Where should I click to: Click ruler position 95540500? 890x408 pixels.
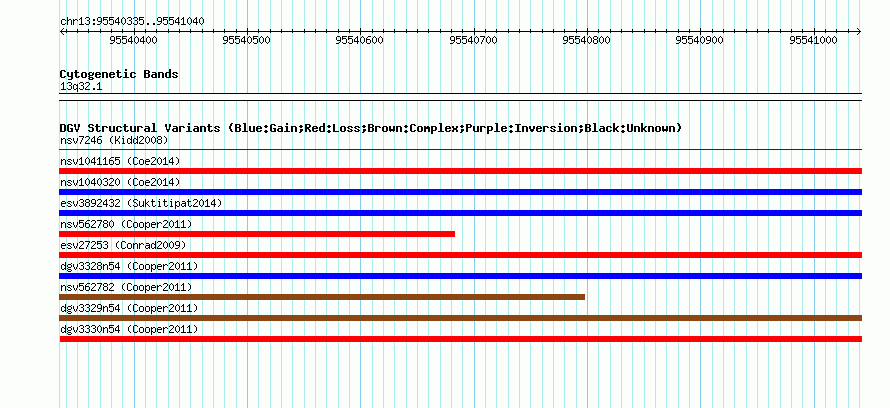[x=247, y=40]
